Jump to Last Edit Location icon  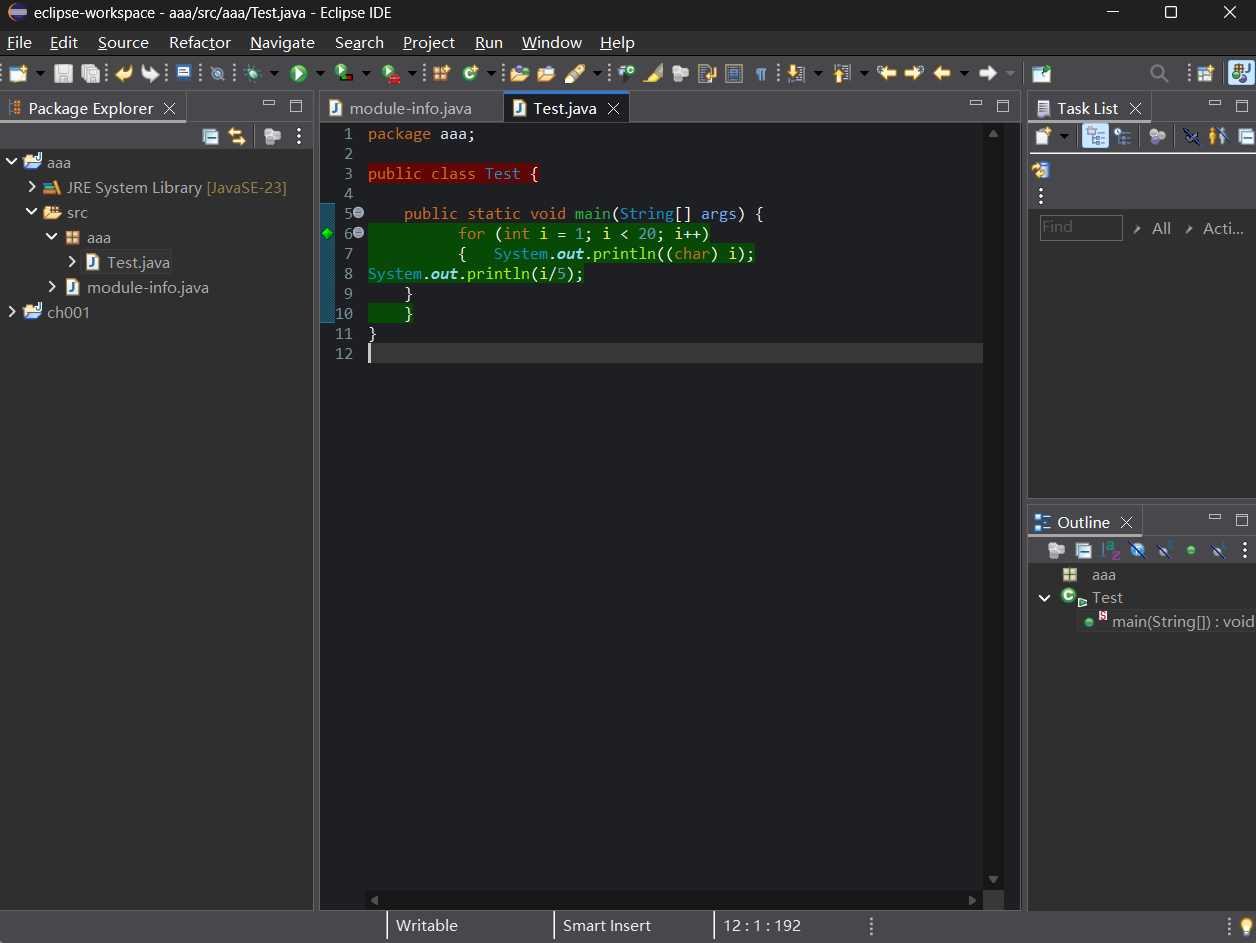click(886, 73)
